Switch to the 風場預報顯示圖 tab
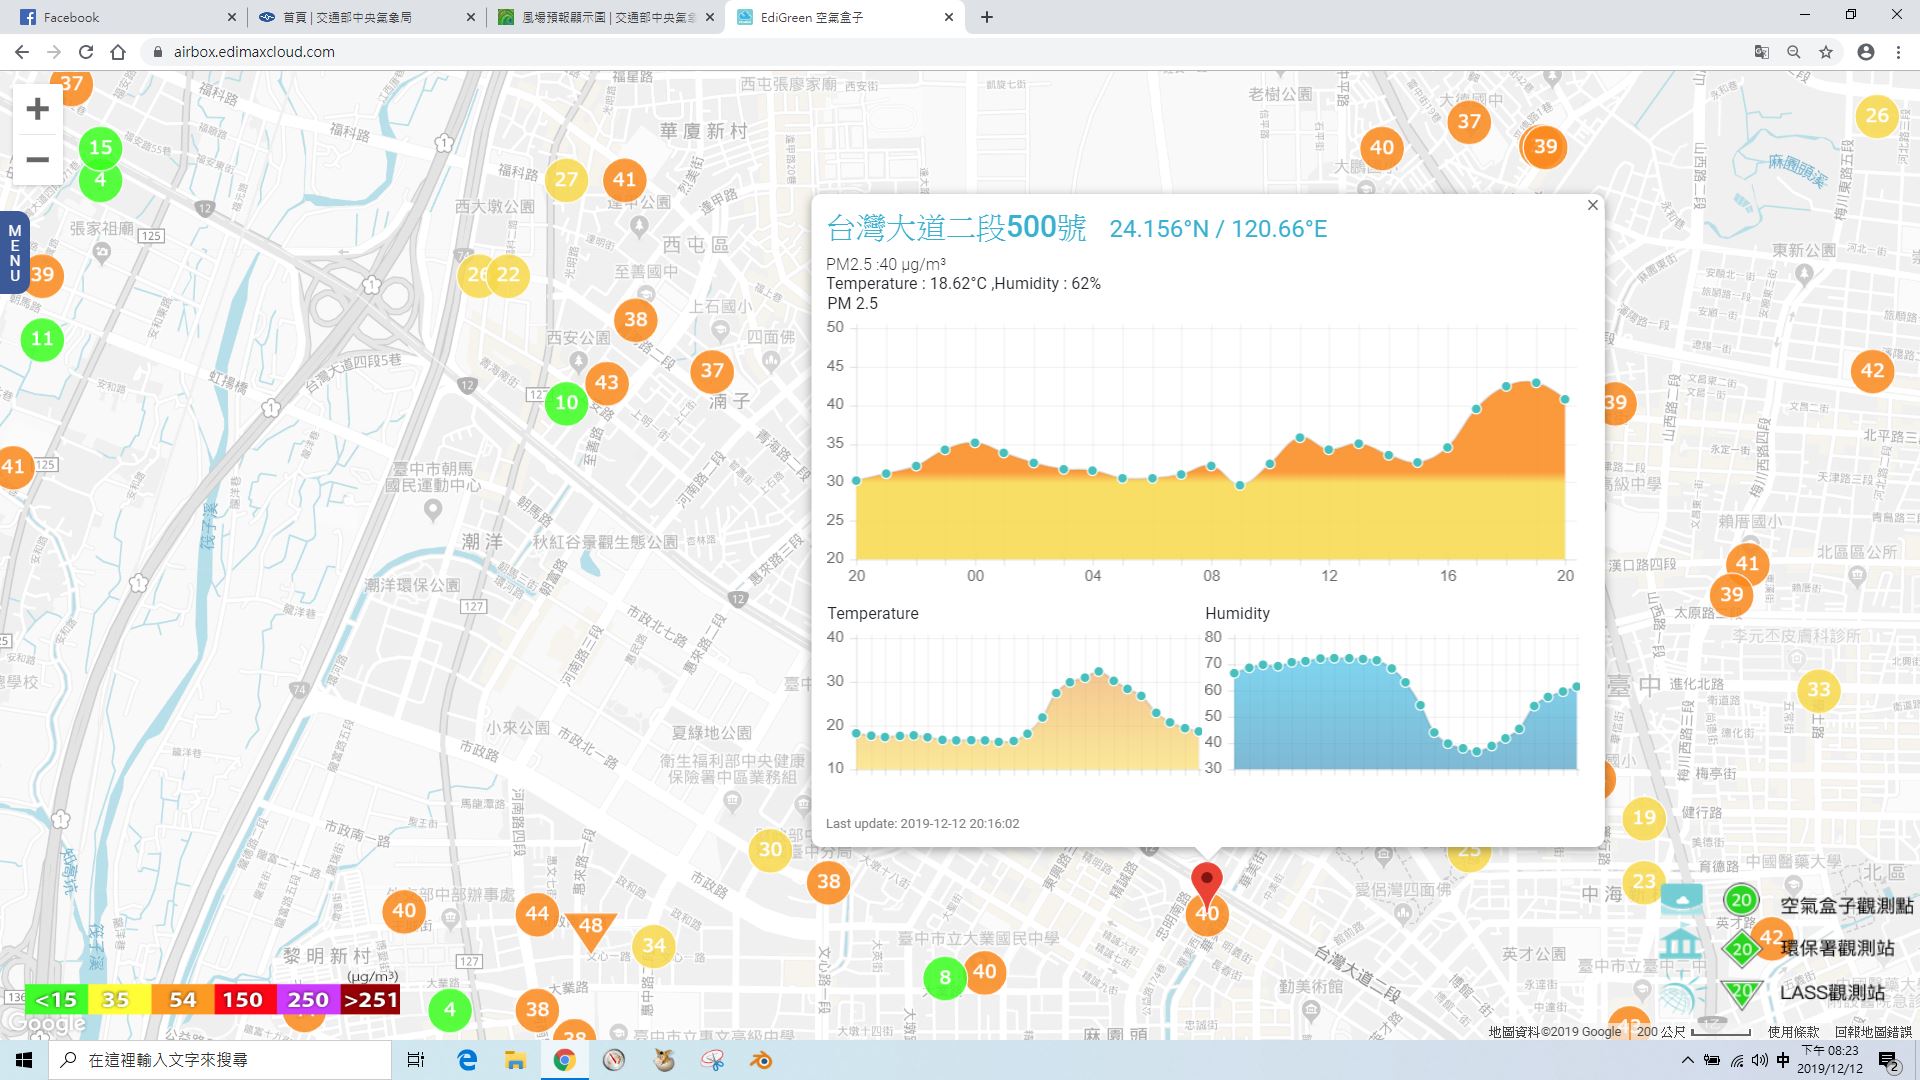 (x=605, y=17)
